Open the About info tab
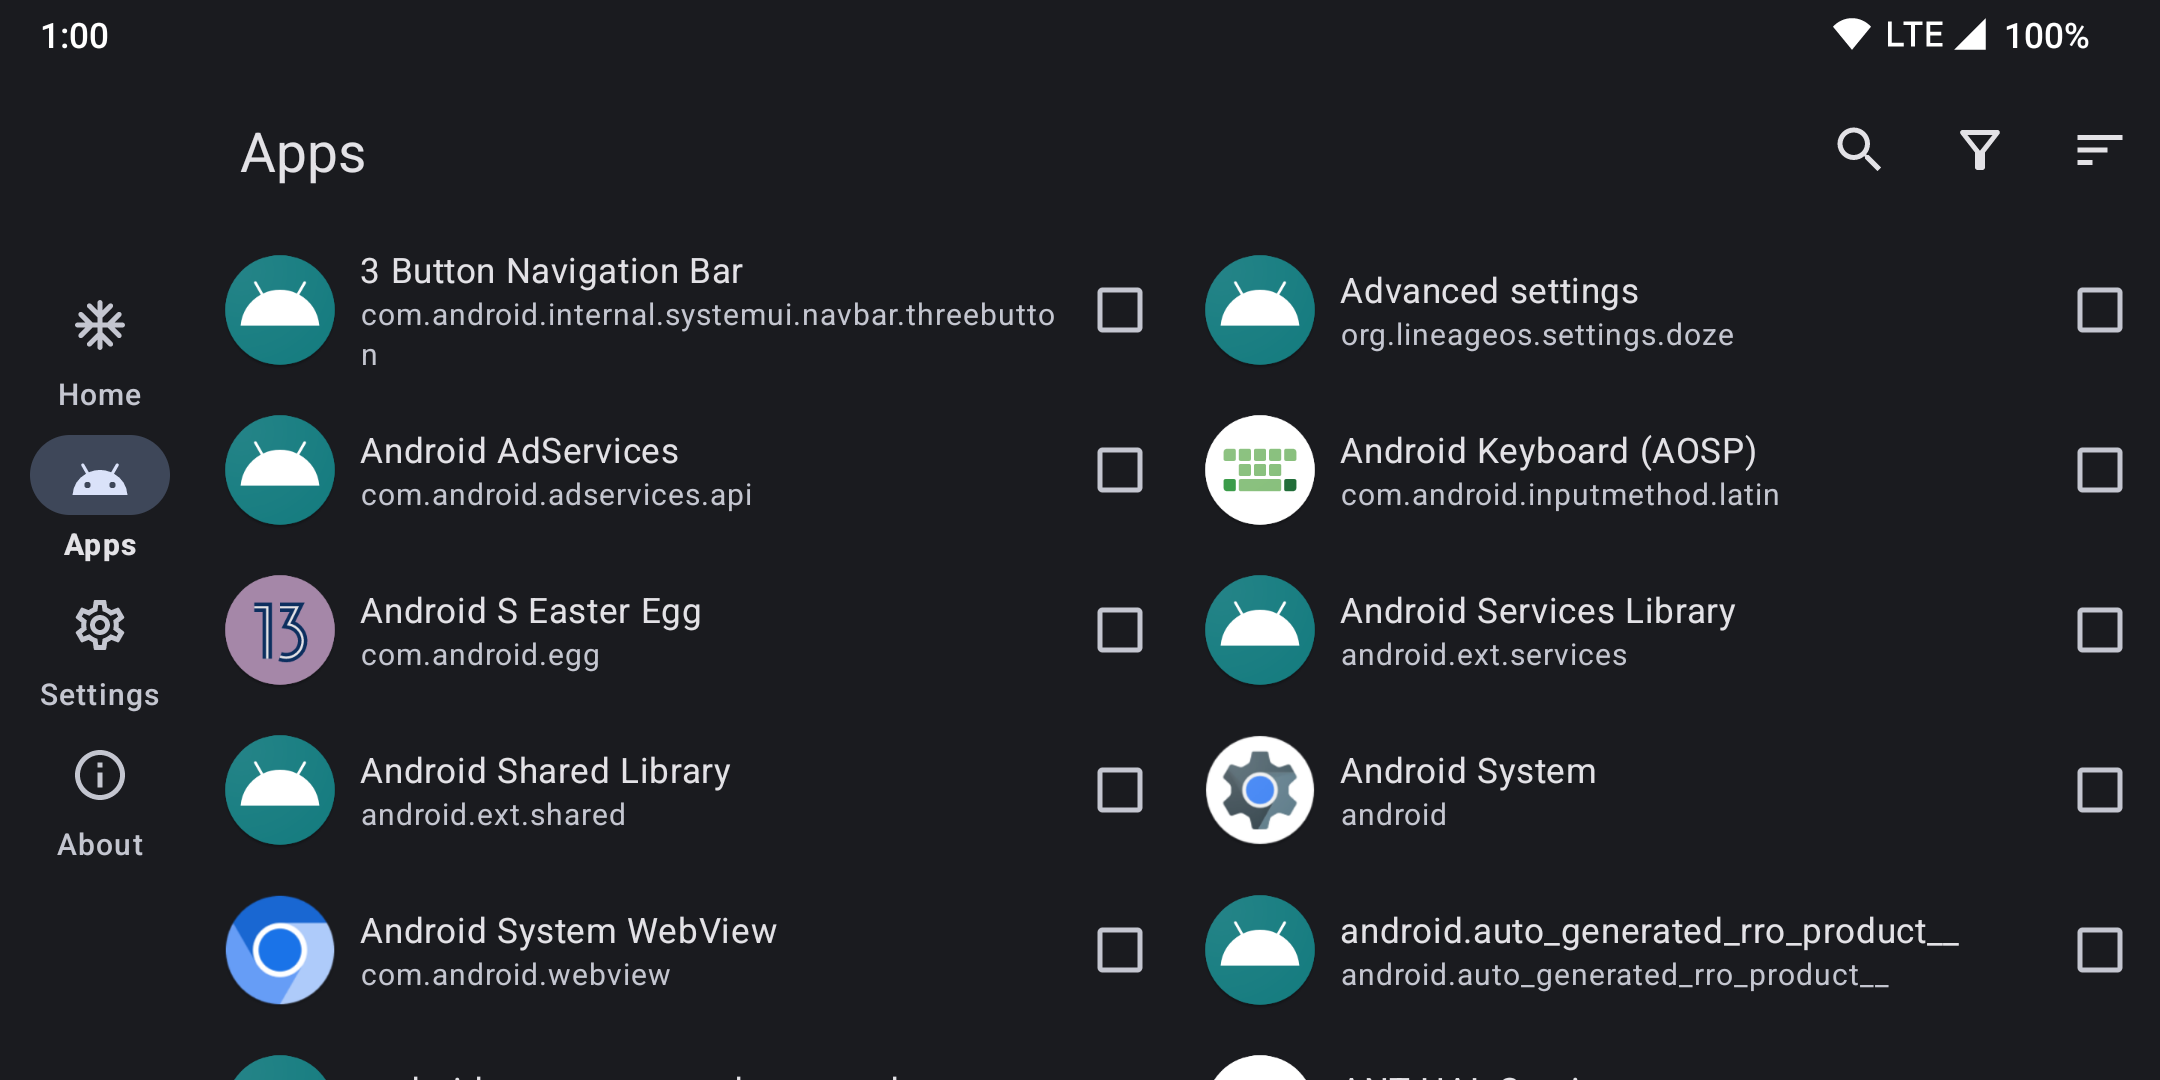 (100, 801)
